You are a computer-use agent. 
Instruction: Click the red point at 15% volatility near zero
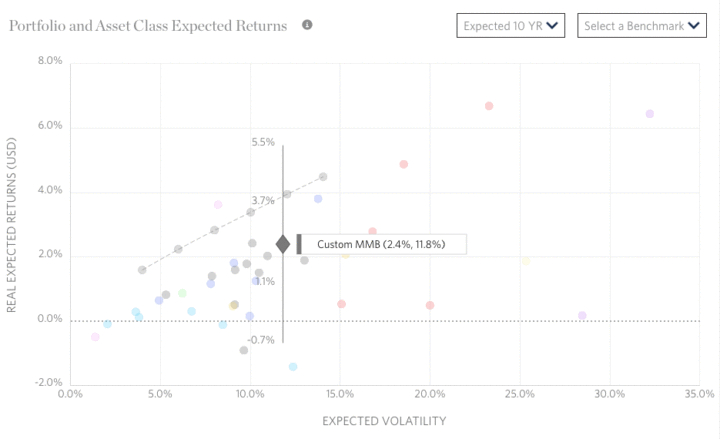pyautogui.click(x=341, y=304)
